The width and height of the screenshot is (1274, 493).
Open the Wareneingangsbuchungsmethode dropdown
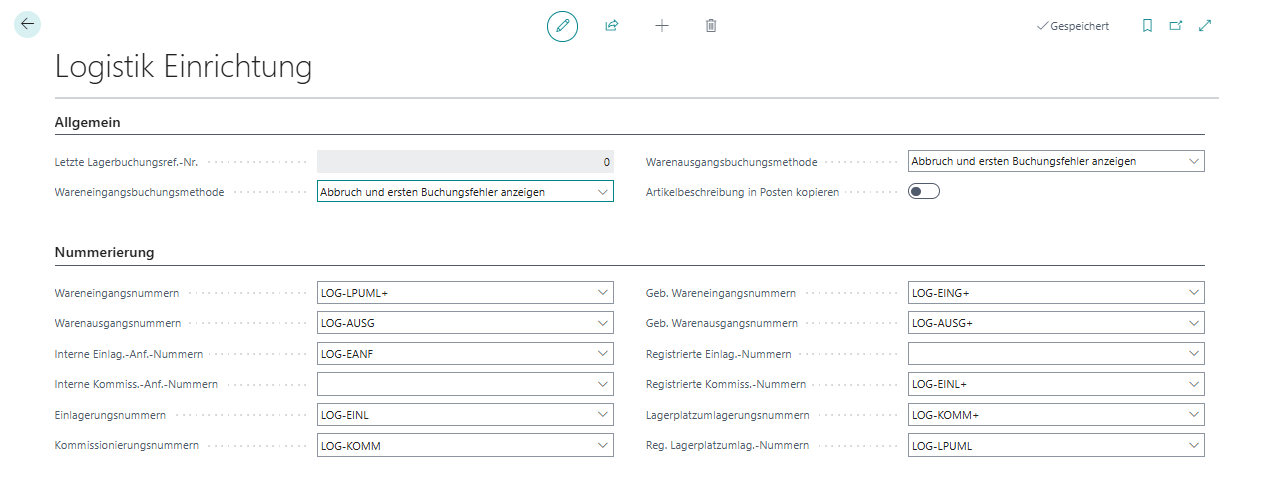point(601,192)
